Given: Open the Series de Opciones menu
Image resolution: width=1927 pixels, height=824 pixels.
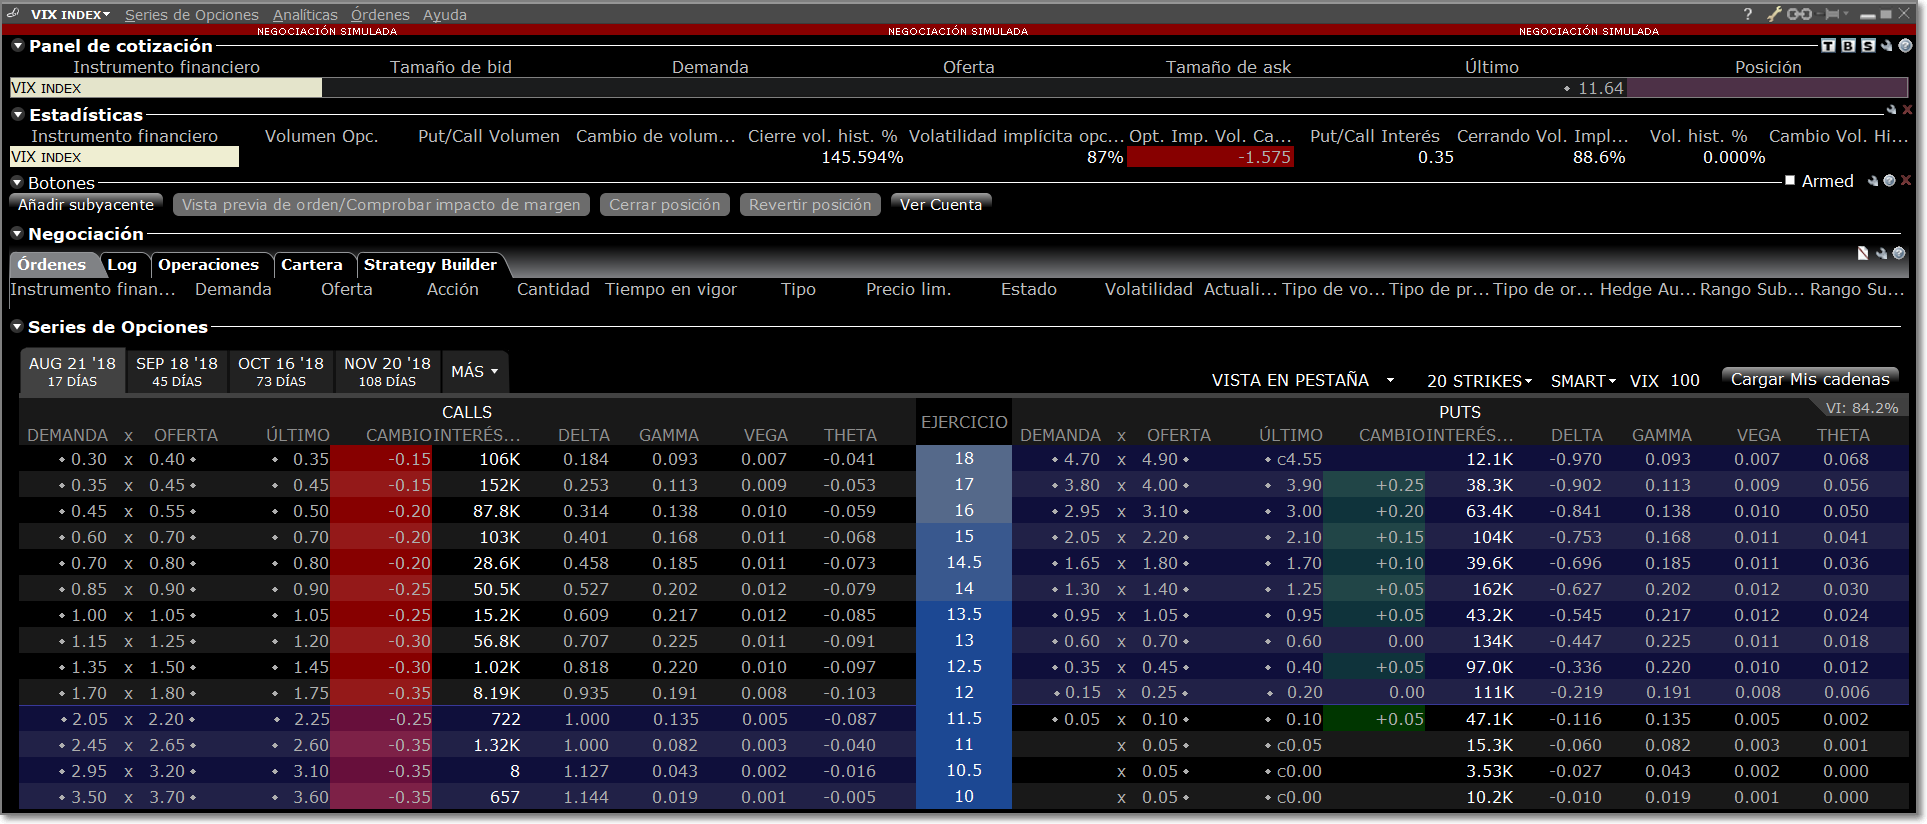Looking at the screenshot, I should (x=191, y=15).
